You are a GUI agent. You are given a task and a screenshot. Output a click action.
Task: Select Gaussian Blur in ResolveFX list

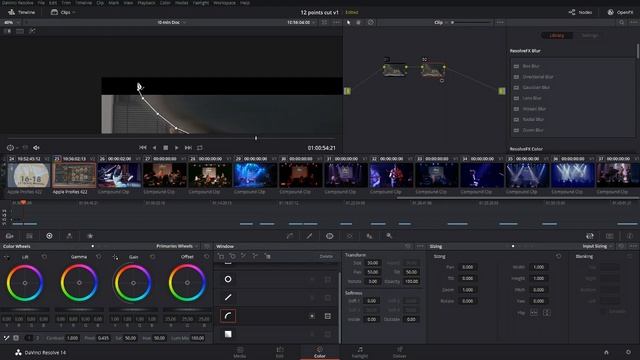536,87
